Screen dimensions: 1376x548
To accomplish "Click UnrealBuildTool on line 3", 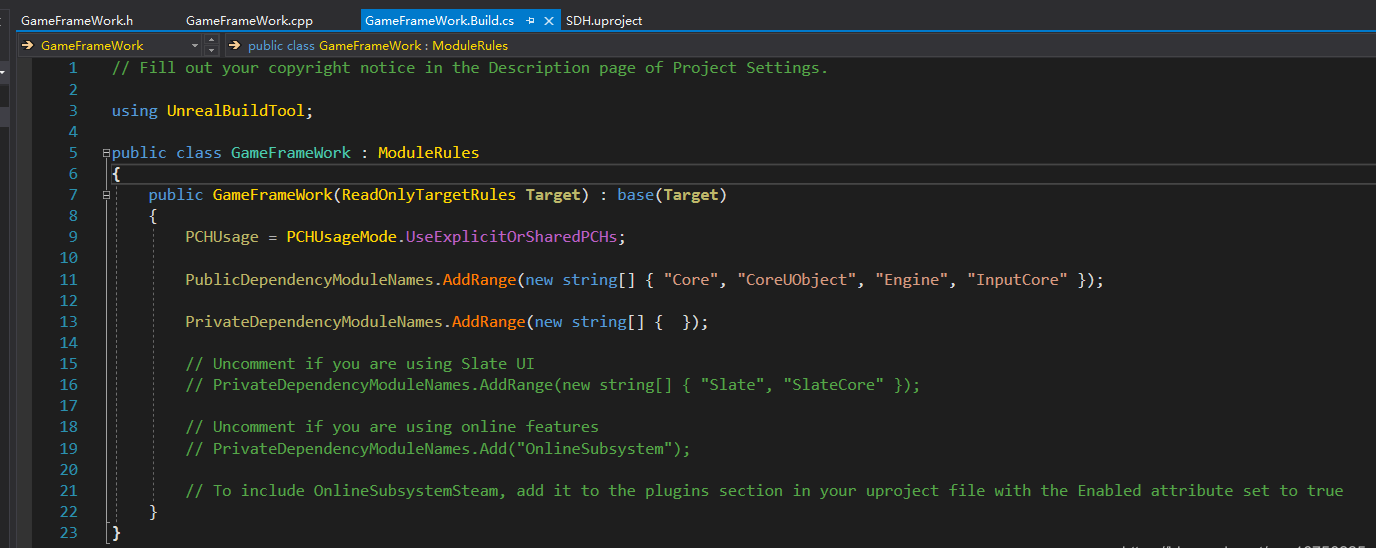I will coord(240,110).
